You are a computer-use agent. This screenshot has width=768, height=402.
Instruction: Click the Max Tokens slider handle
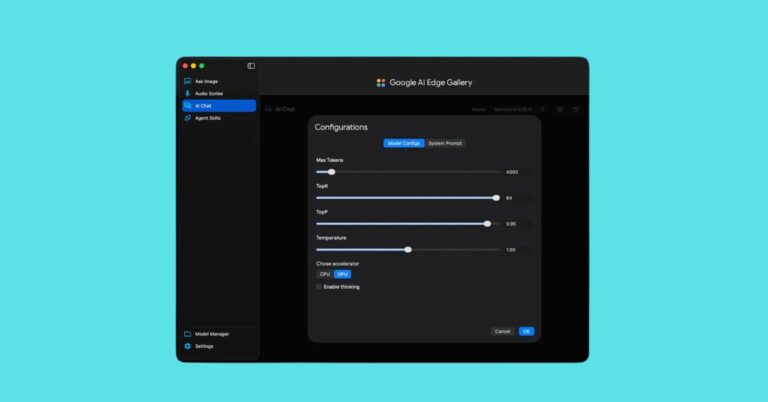click(332, 172)
